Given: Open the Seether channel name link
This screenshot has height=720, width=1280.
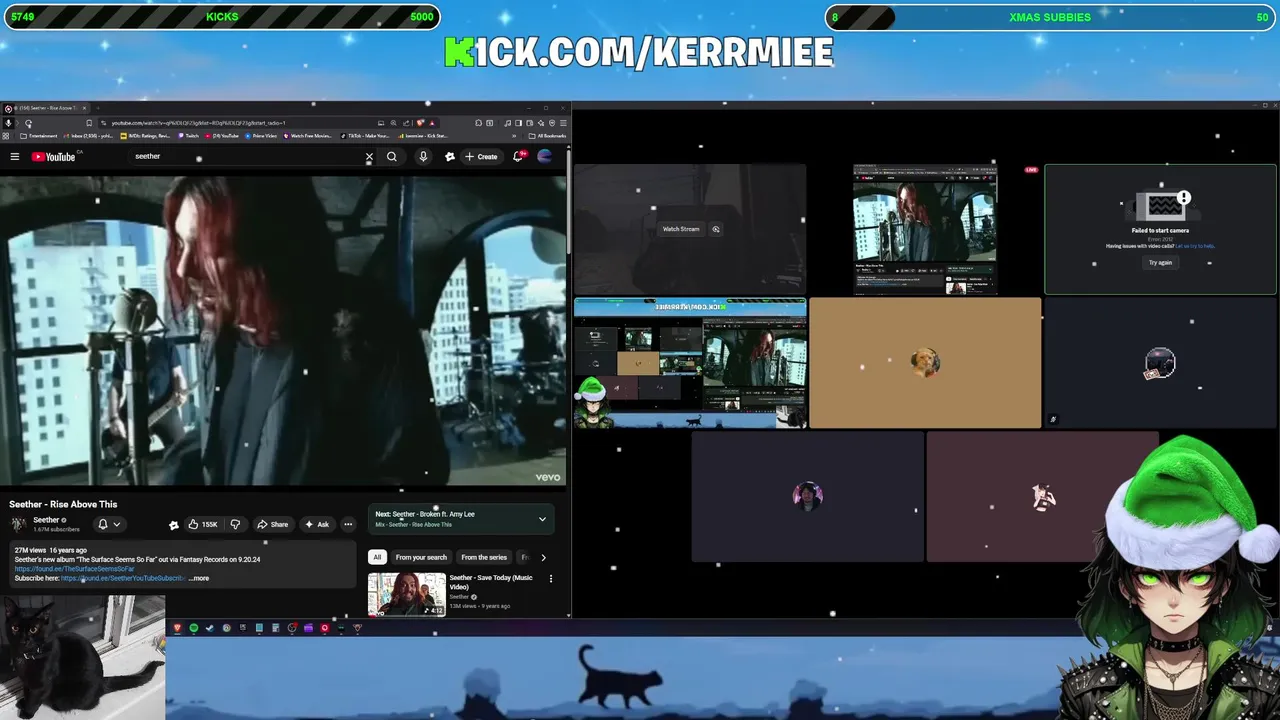Looking at the screenshot, I should point(46,520).
